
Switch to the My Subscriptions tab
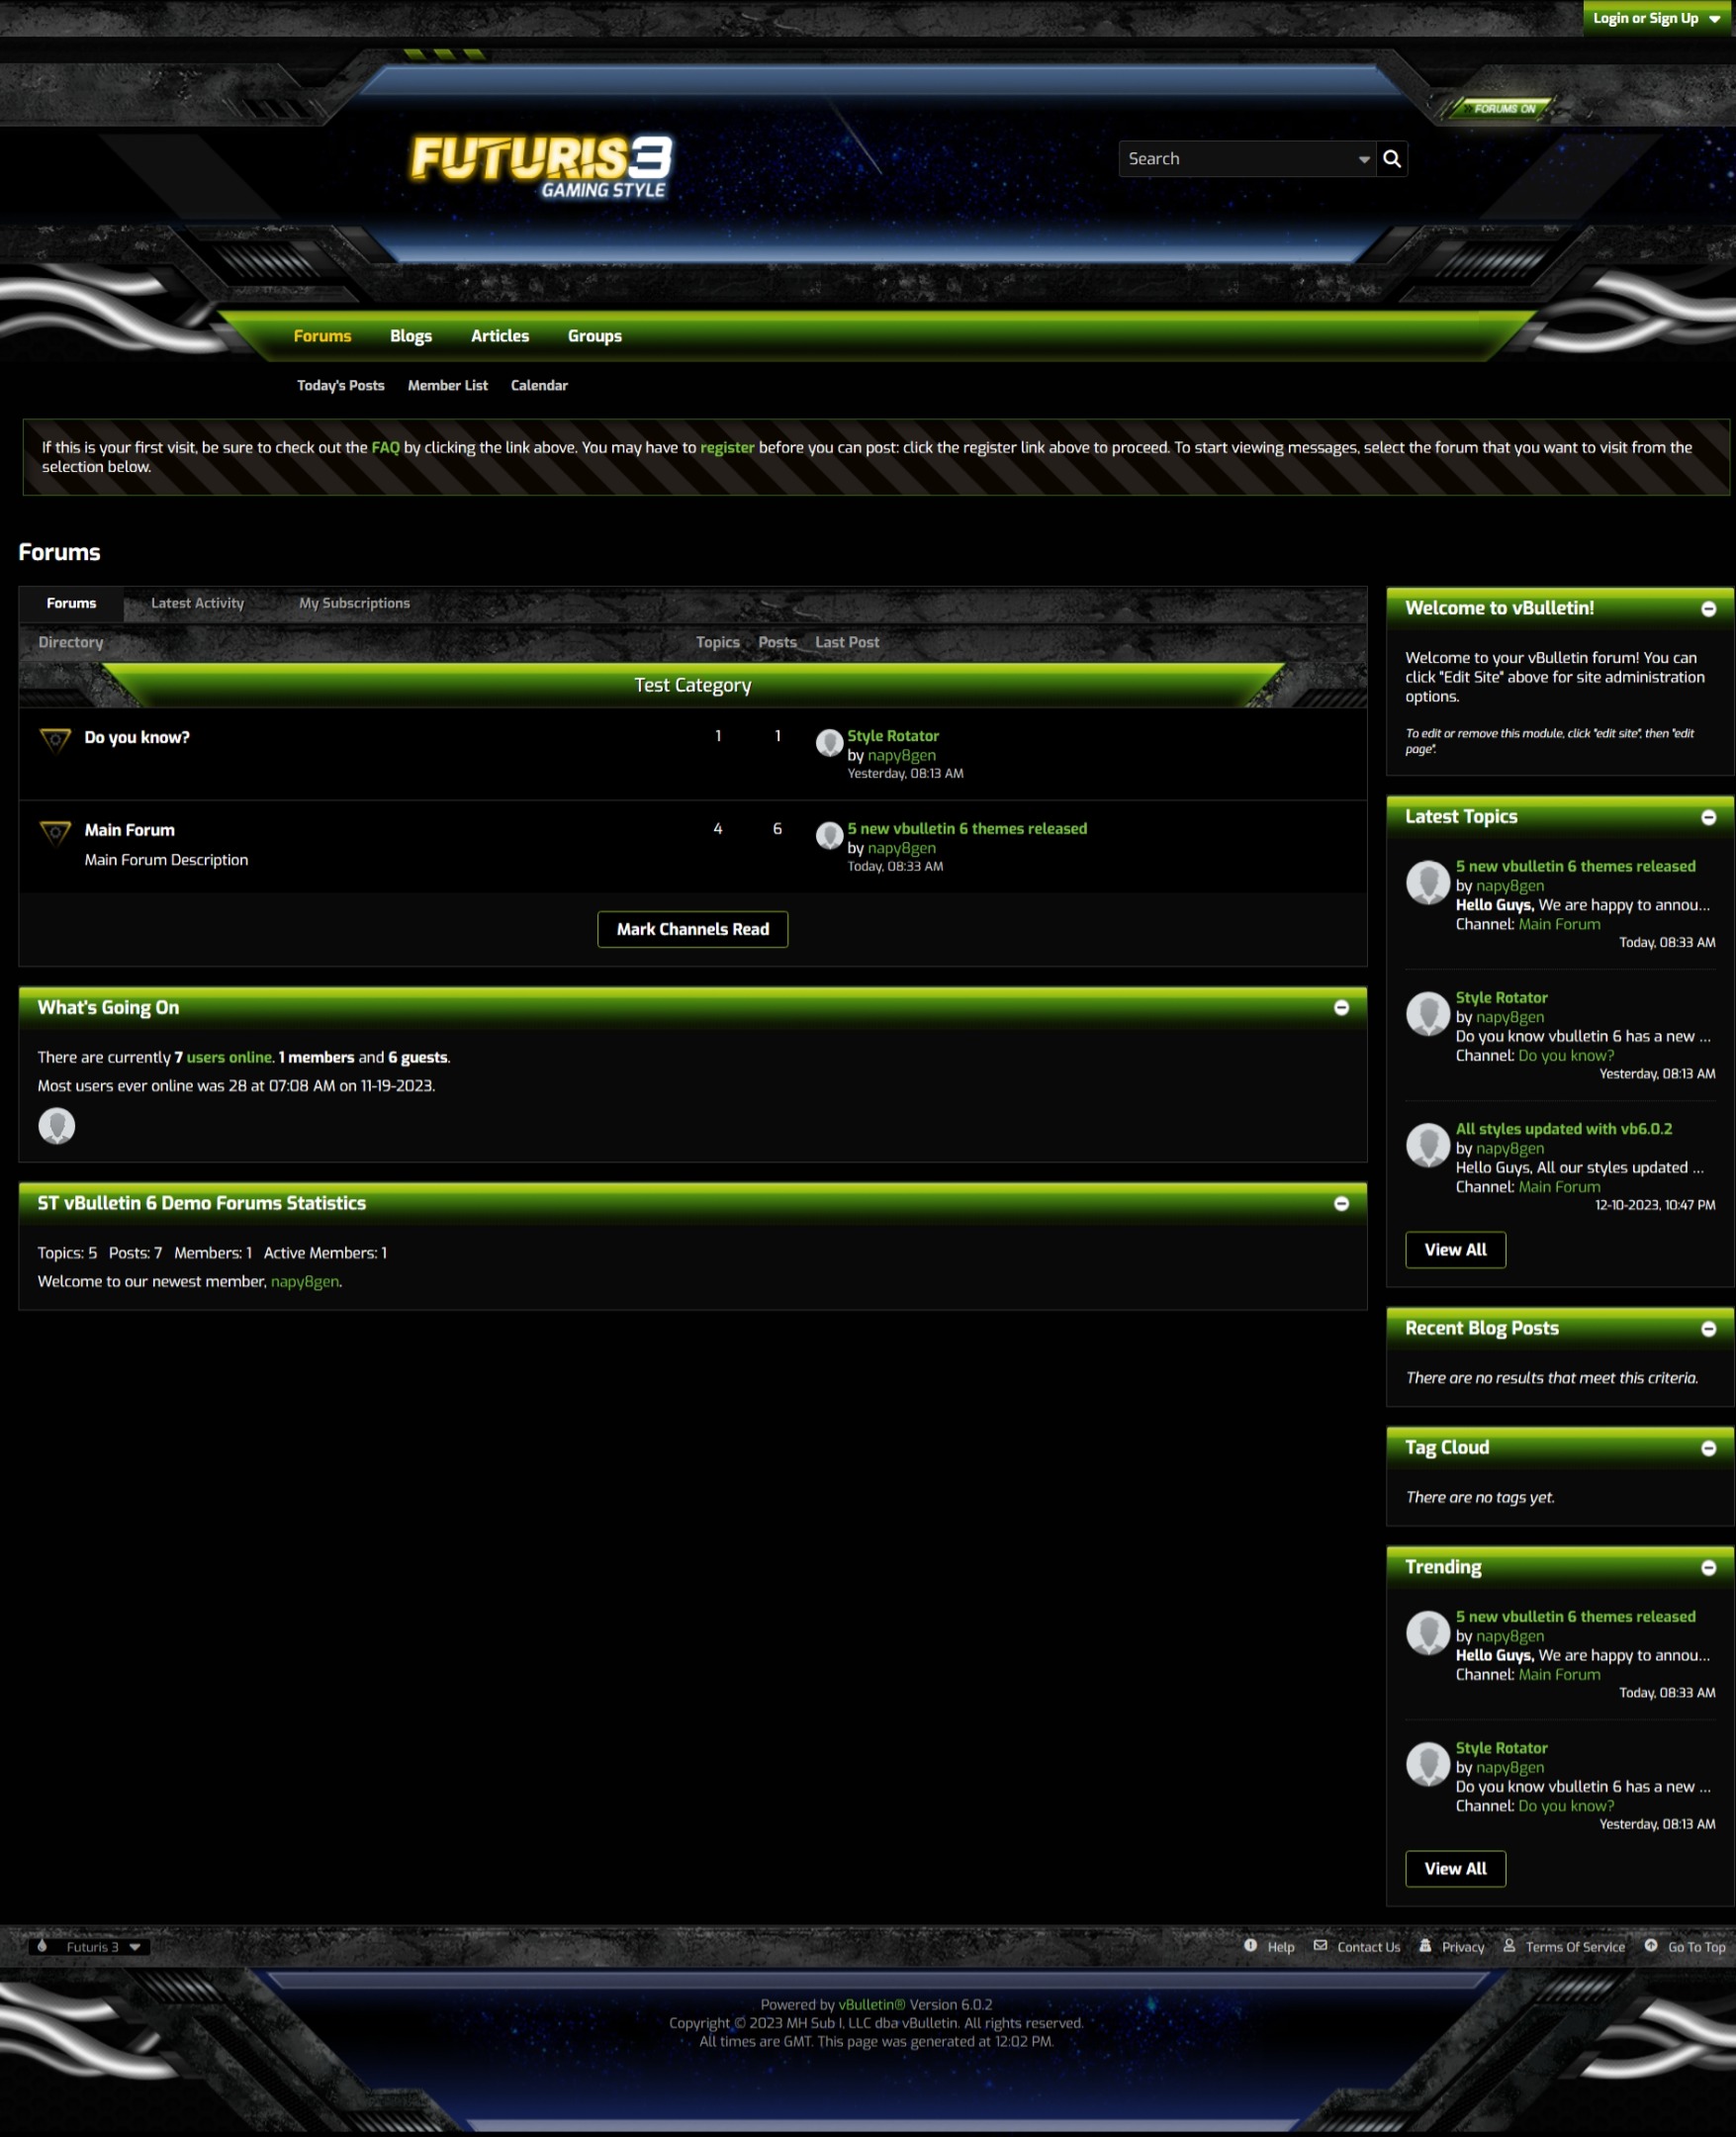[x=354, y=603]
